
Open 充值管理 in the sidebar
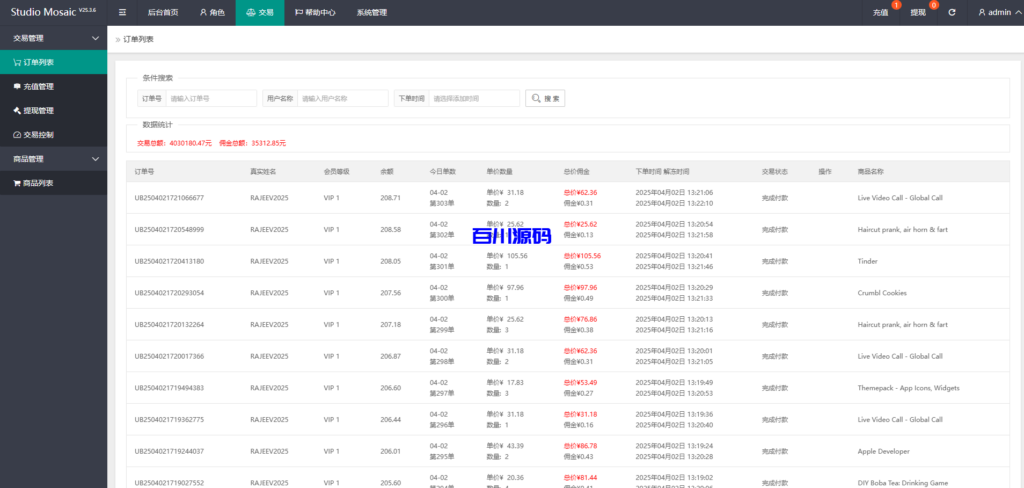[x=38, y=86]
